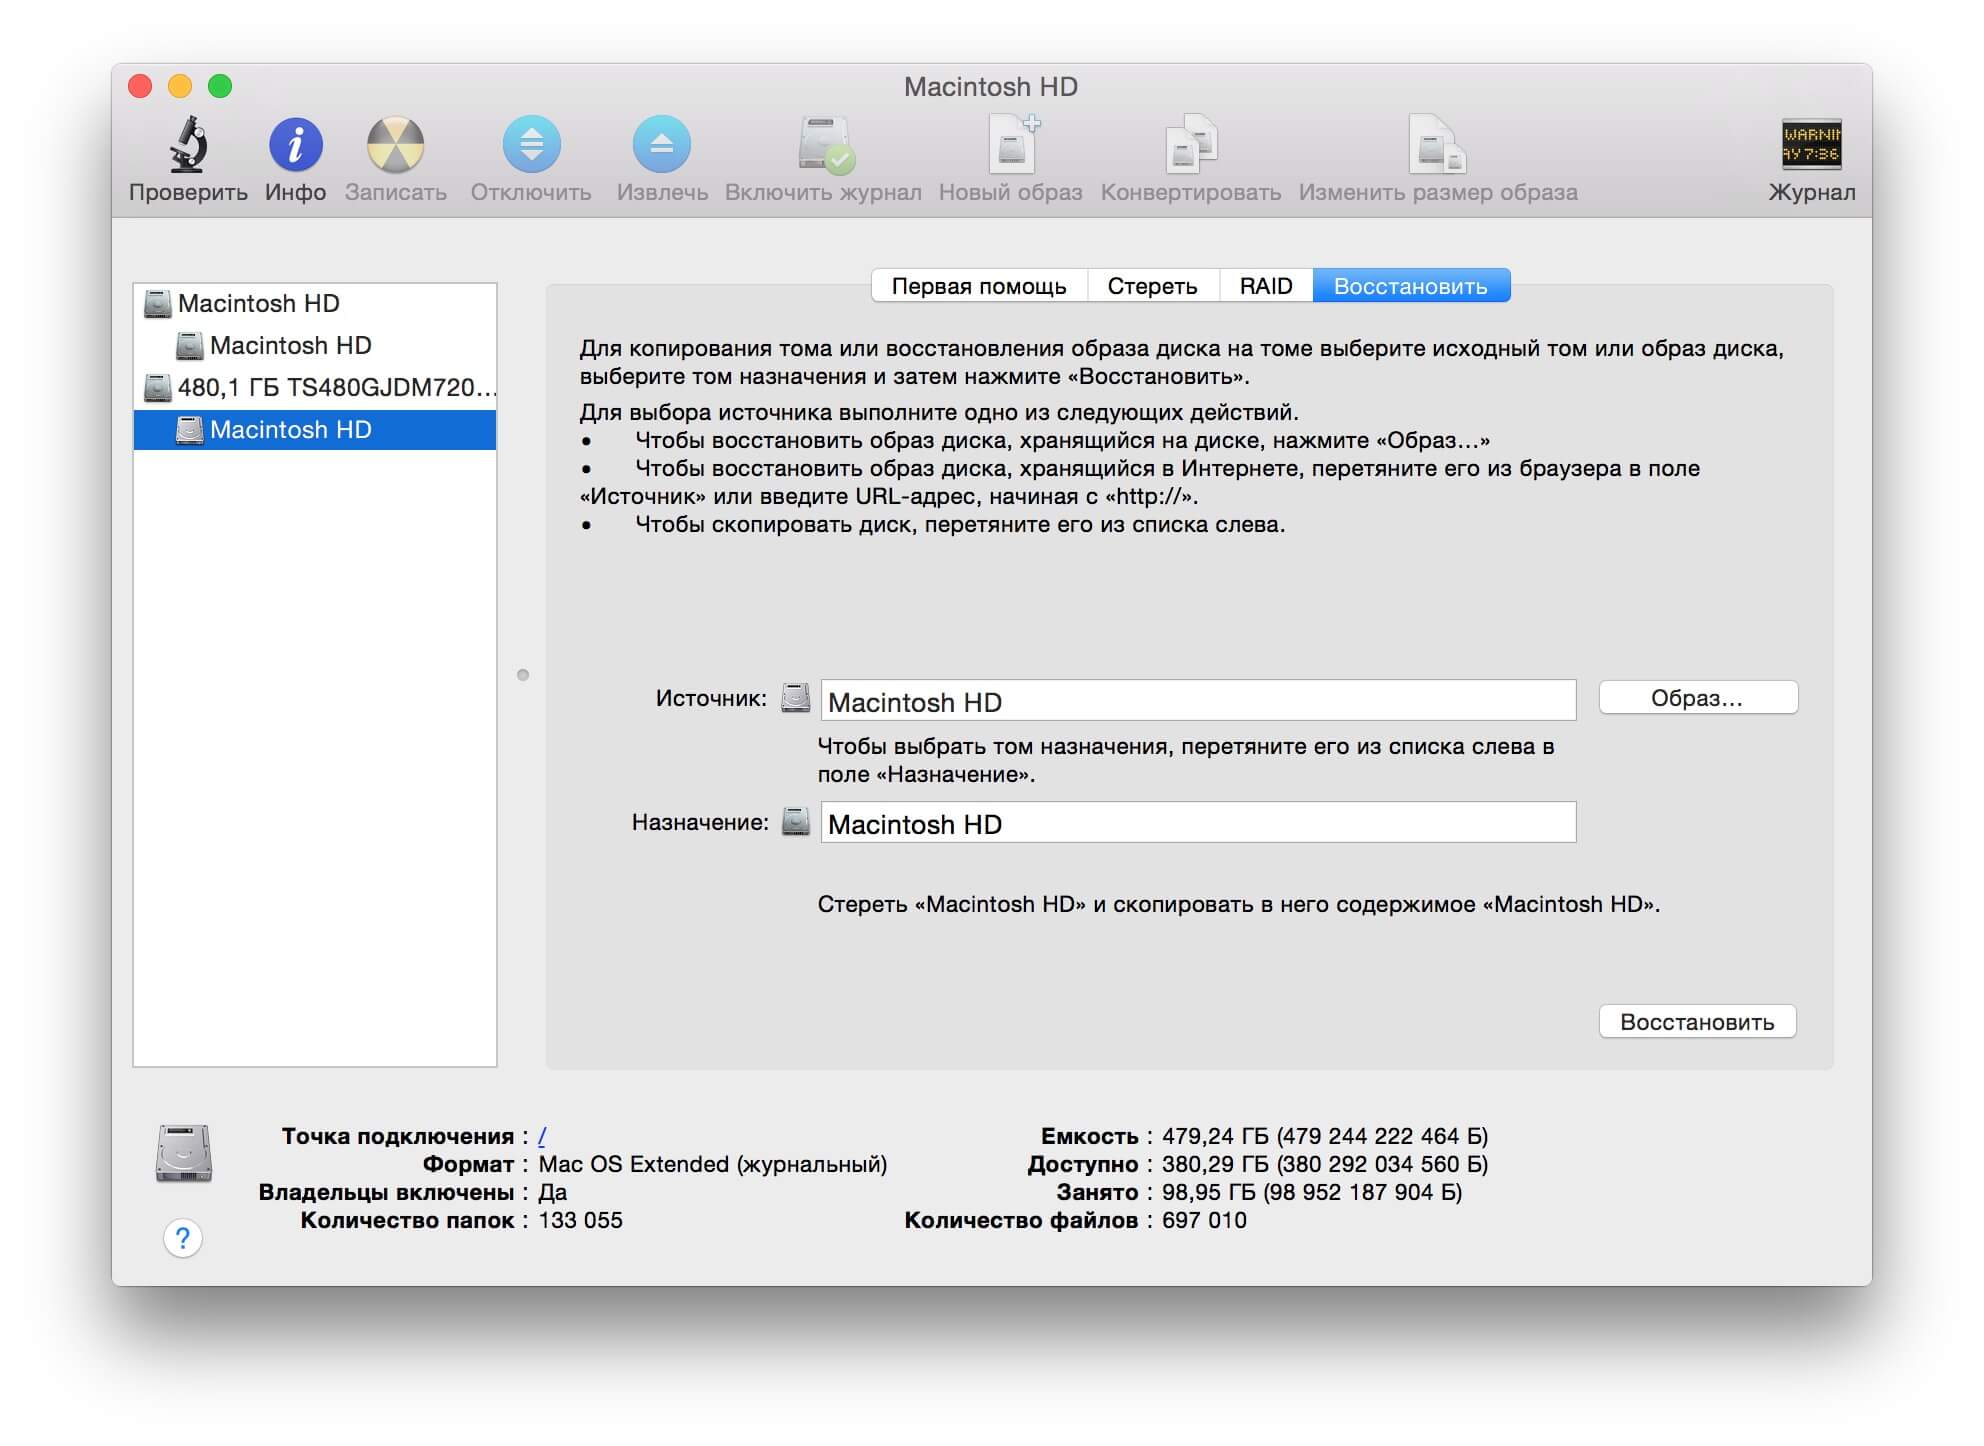Viewport: 1984px width, 1446px height.
Task: Click the drive icon beside Источник field
Action: 795,698
